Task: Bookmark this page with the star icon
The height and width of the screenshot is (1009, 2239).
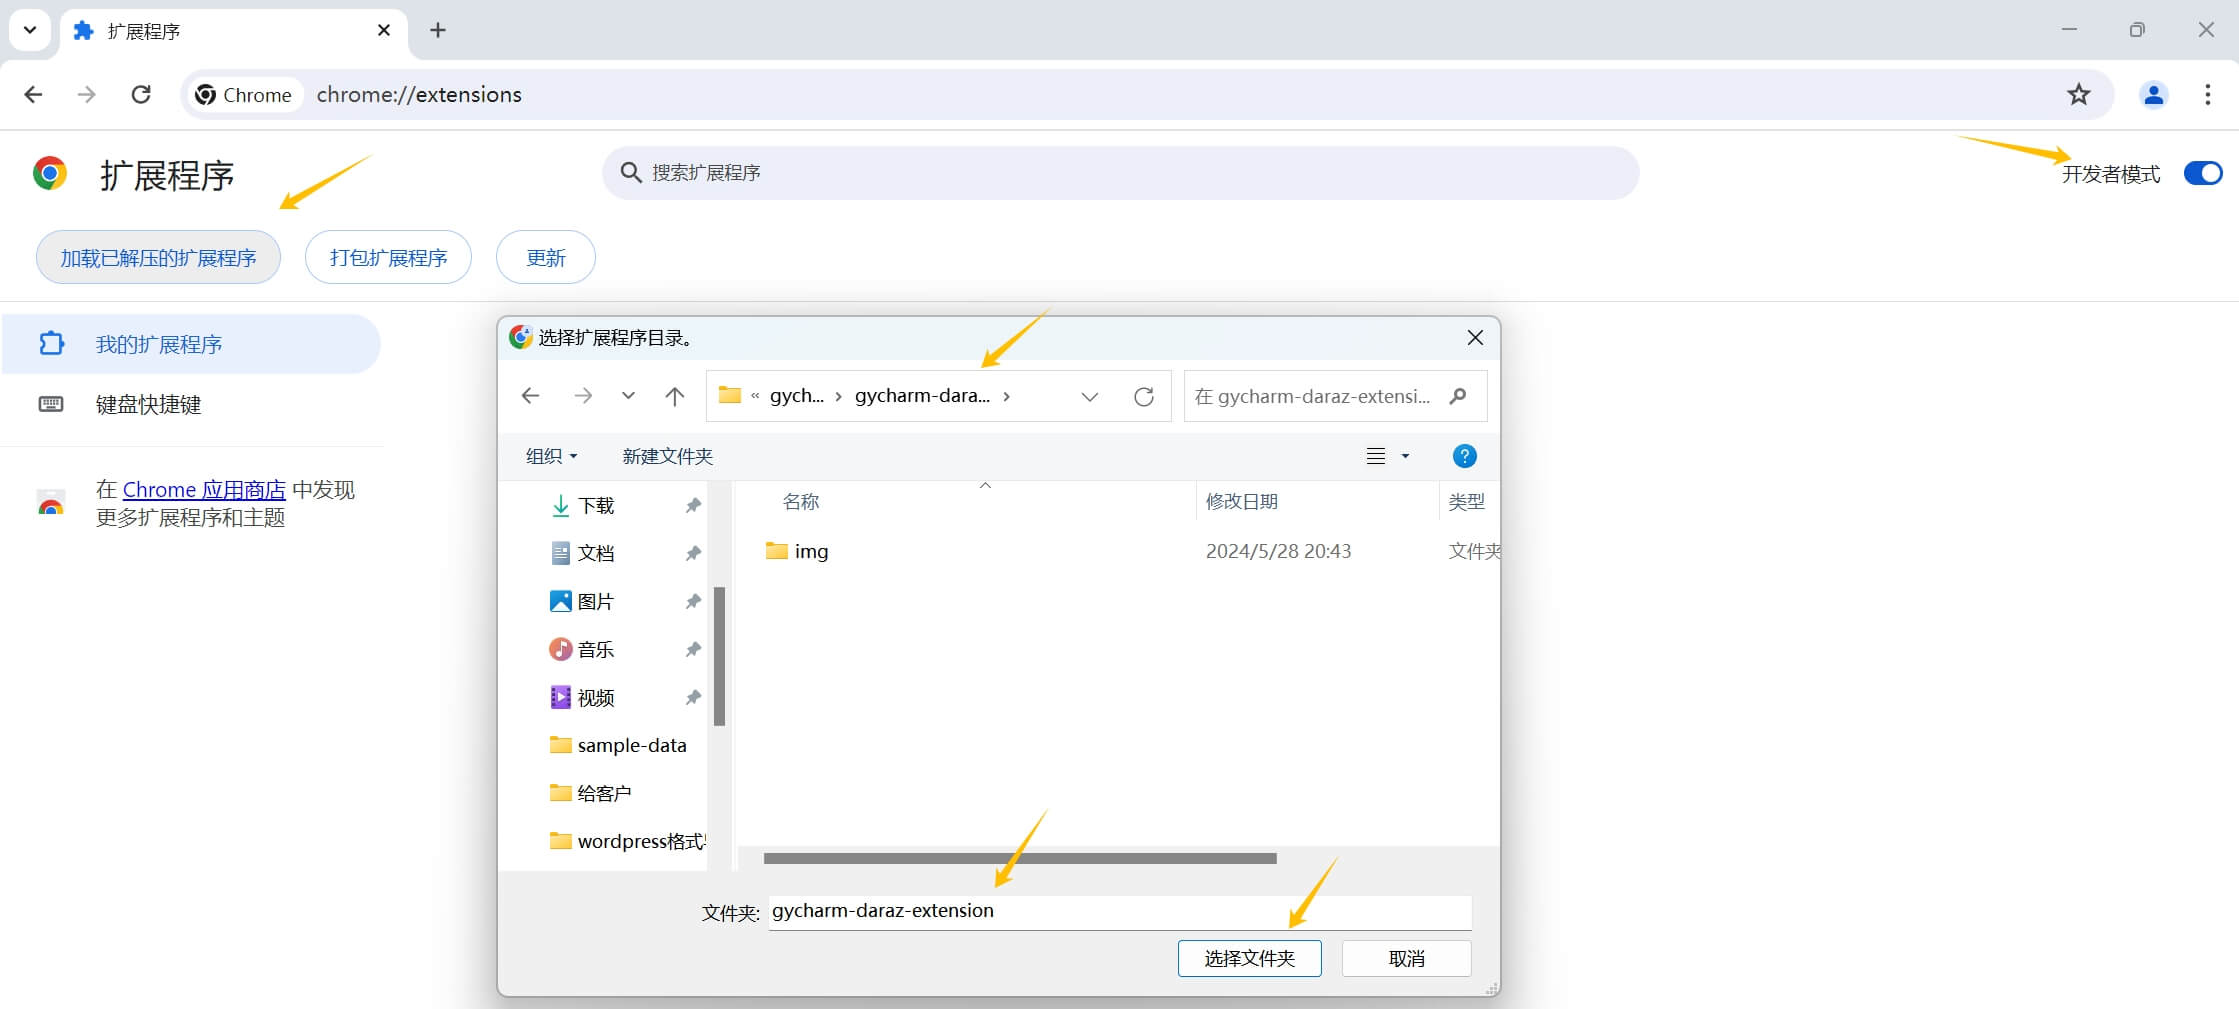Action: tap(2079, 95)
